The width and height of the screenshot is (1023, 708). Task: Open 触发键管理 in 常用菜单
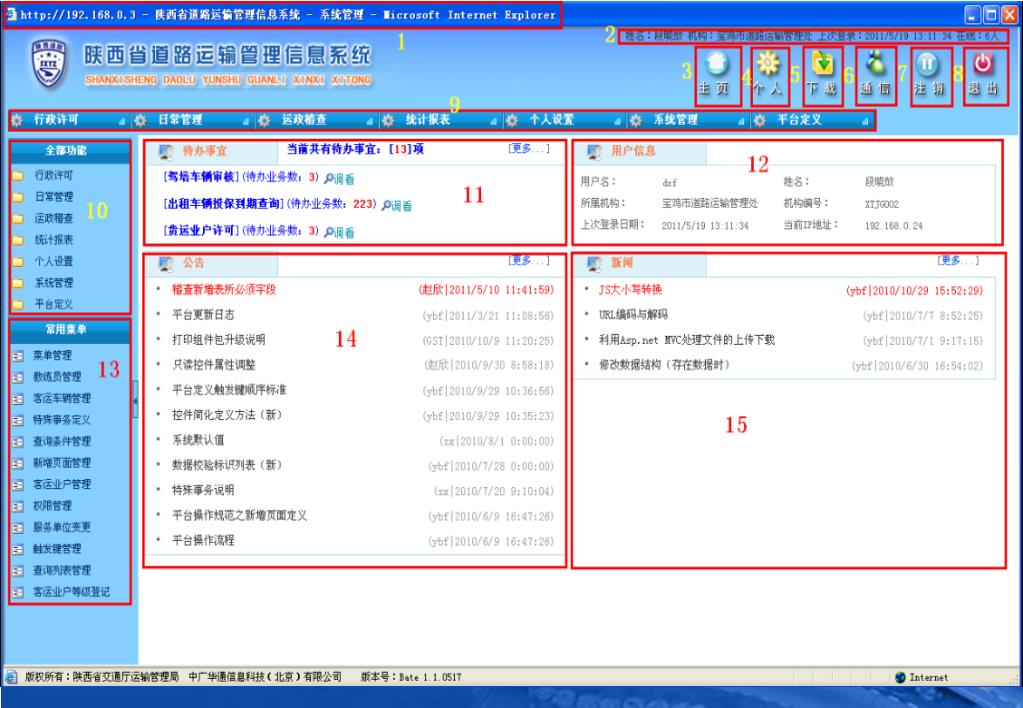(57, 549)
